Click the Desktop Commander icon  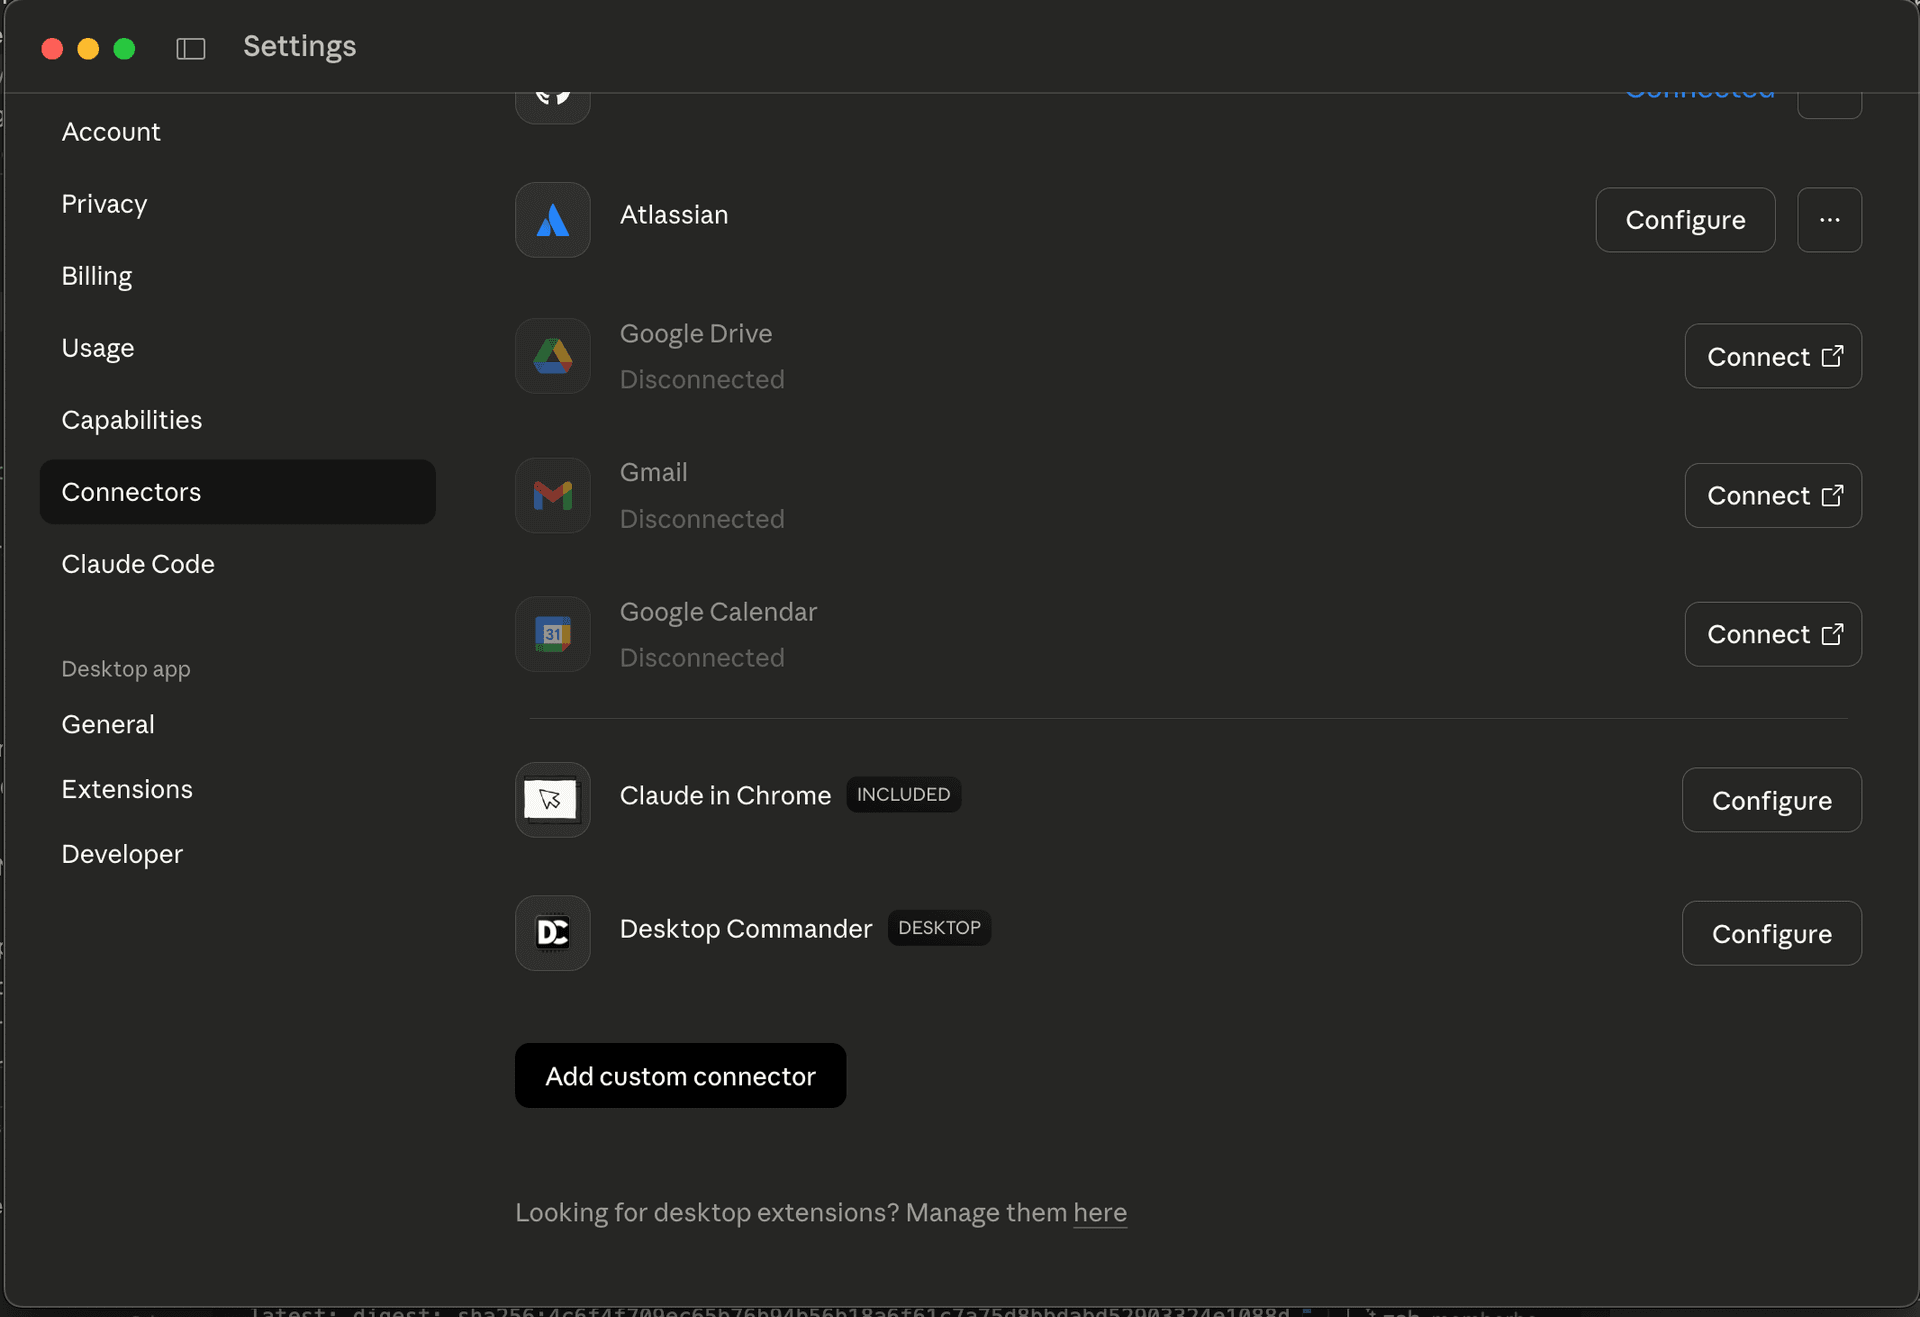551,932
